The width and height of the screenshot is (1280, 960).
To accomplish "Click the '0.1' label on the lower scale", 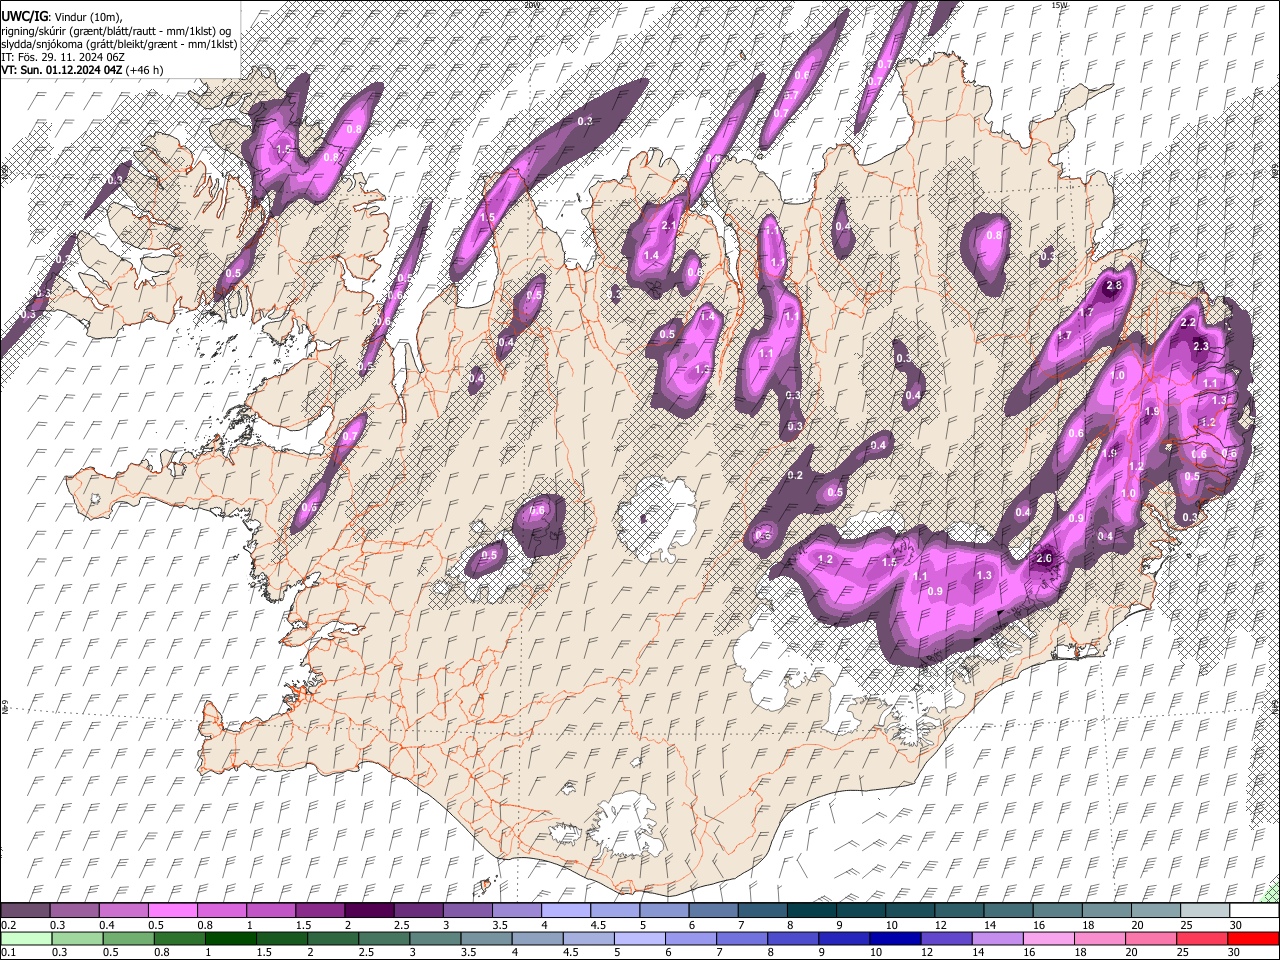I will pyautogui.click(x=8, y=953).
